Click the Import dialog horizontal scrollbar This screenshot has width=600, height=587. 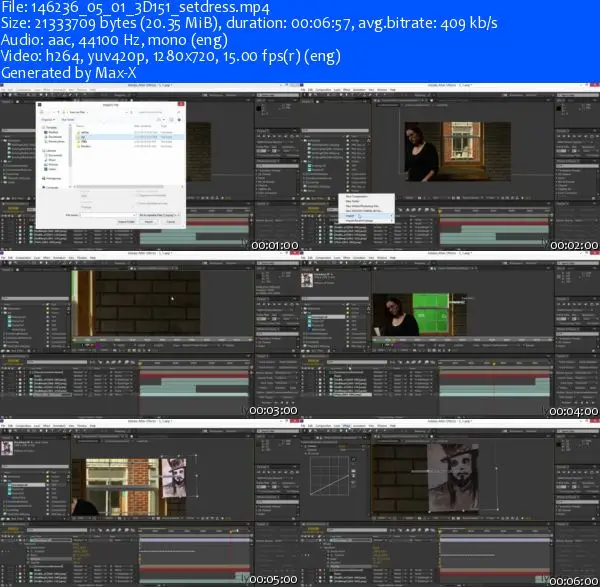[x=121, y=187]
